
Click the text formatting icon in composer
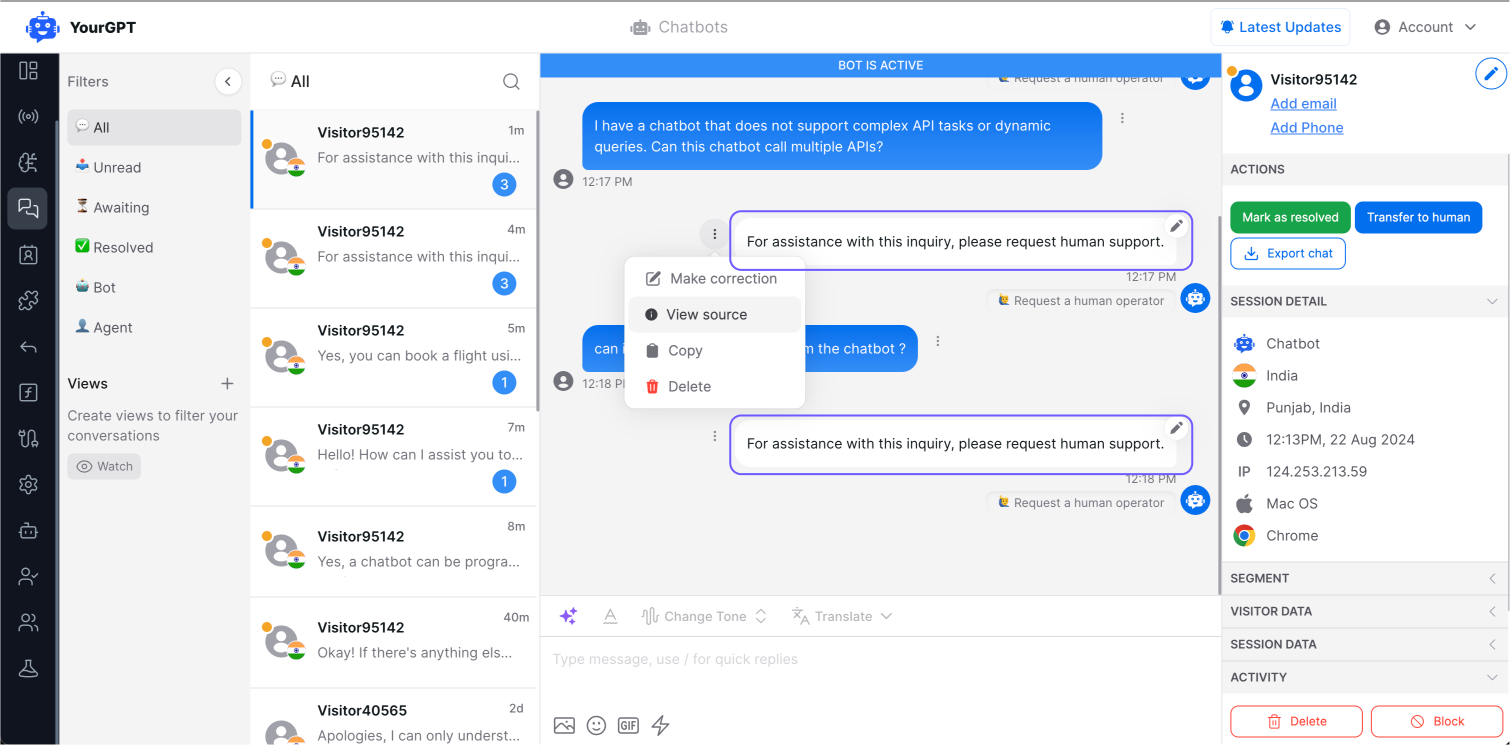click(610, 616)
